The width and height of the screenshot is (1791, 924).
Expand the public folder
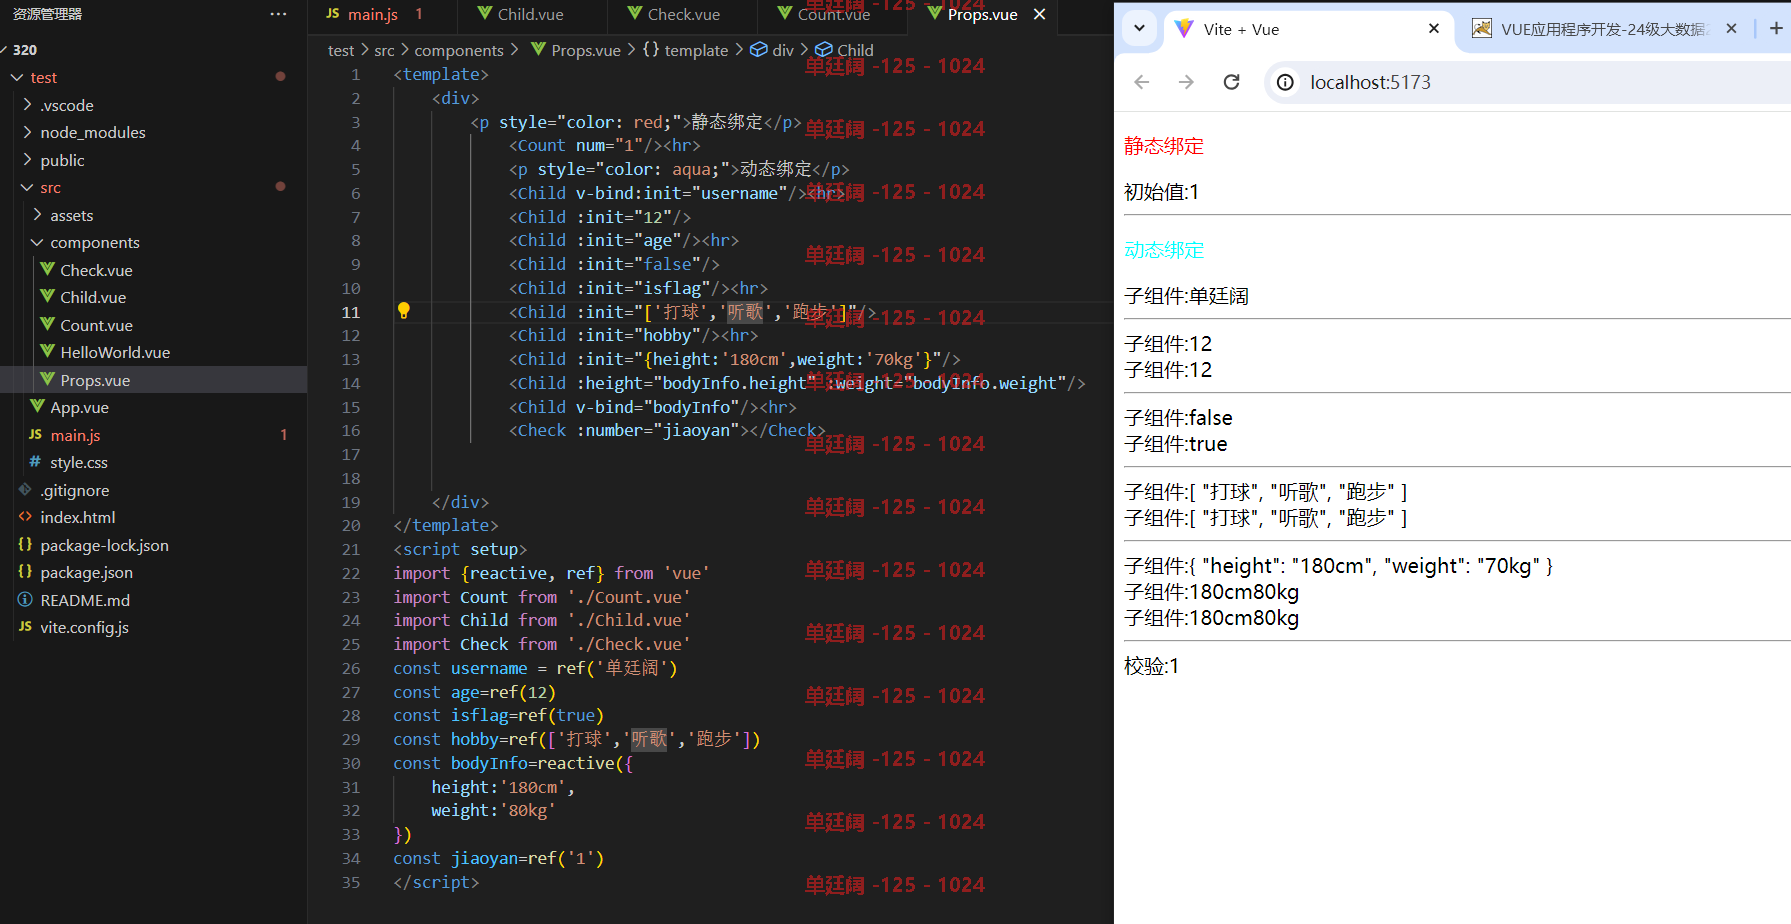tap(27, 159)
